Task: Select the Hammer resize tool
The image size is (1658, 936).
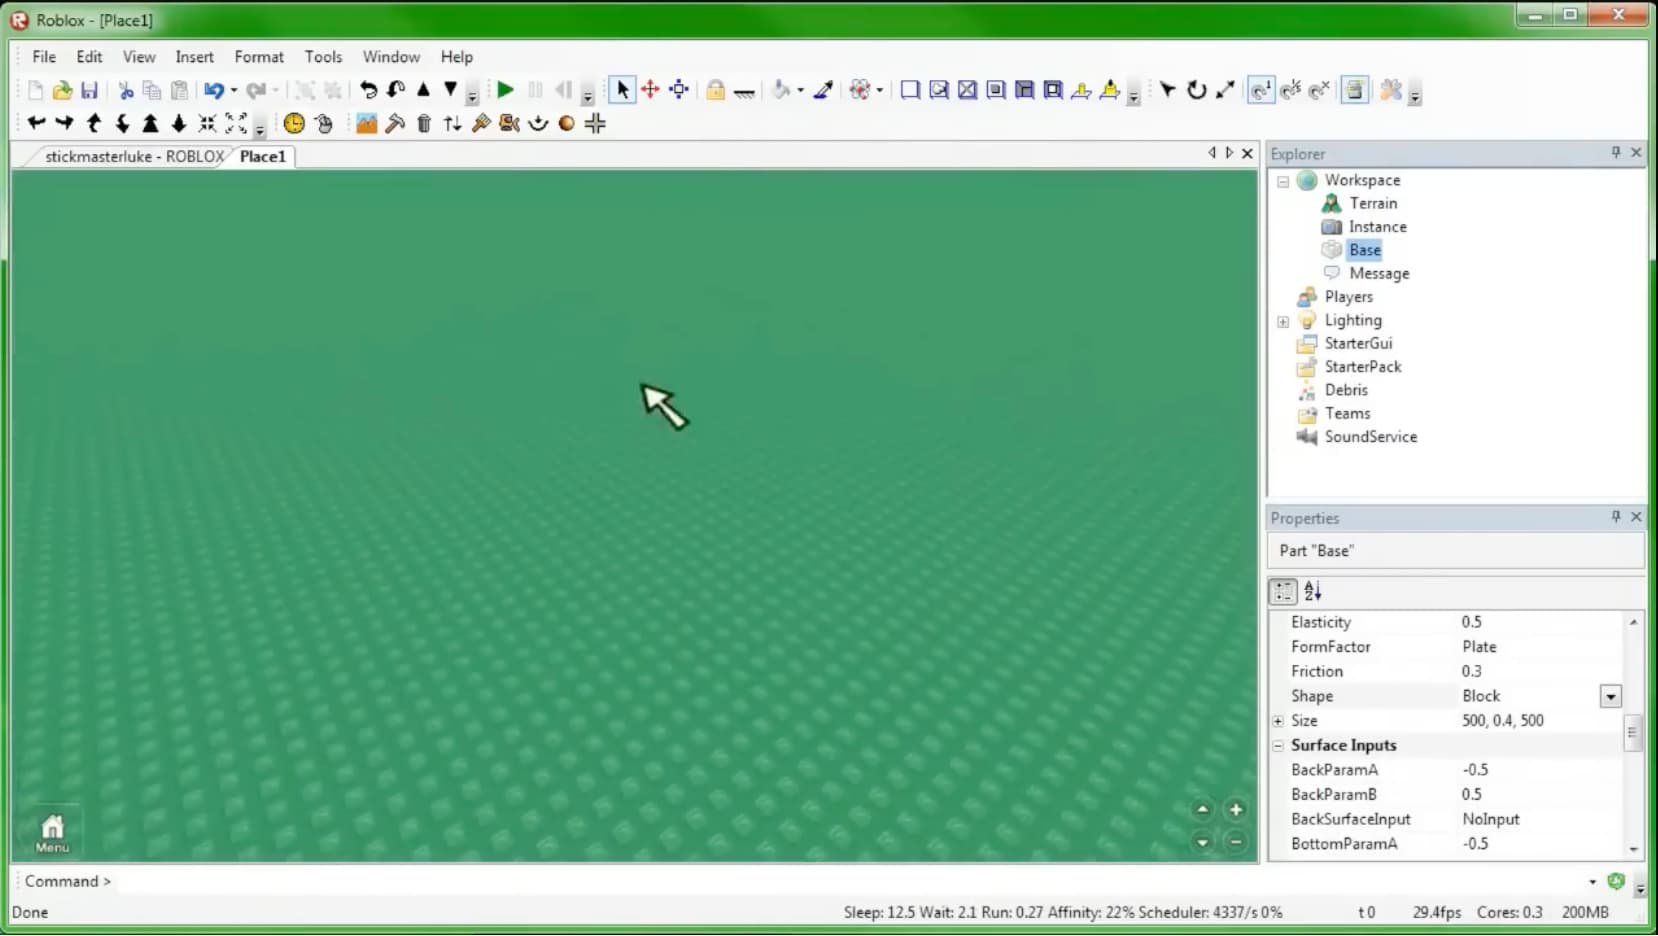Action: coord(396,124)
